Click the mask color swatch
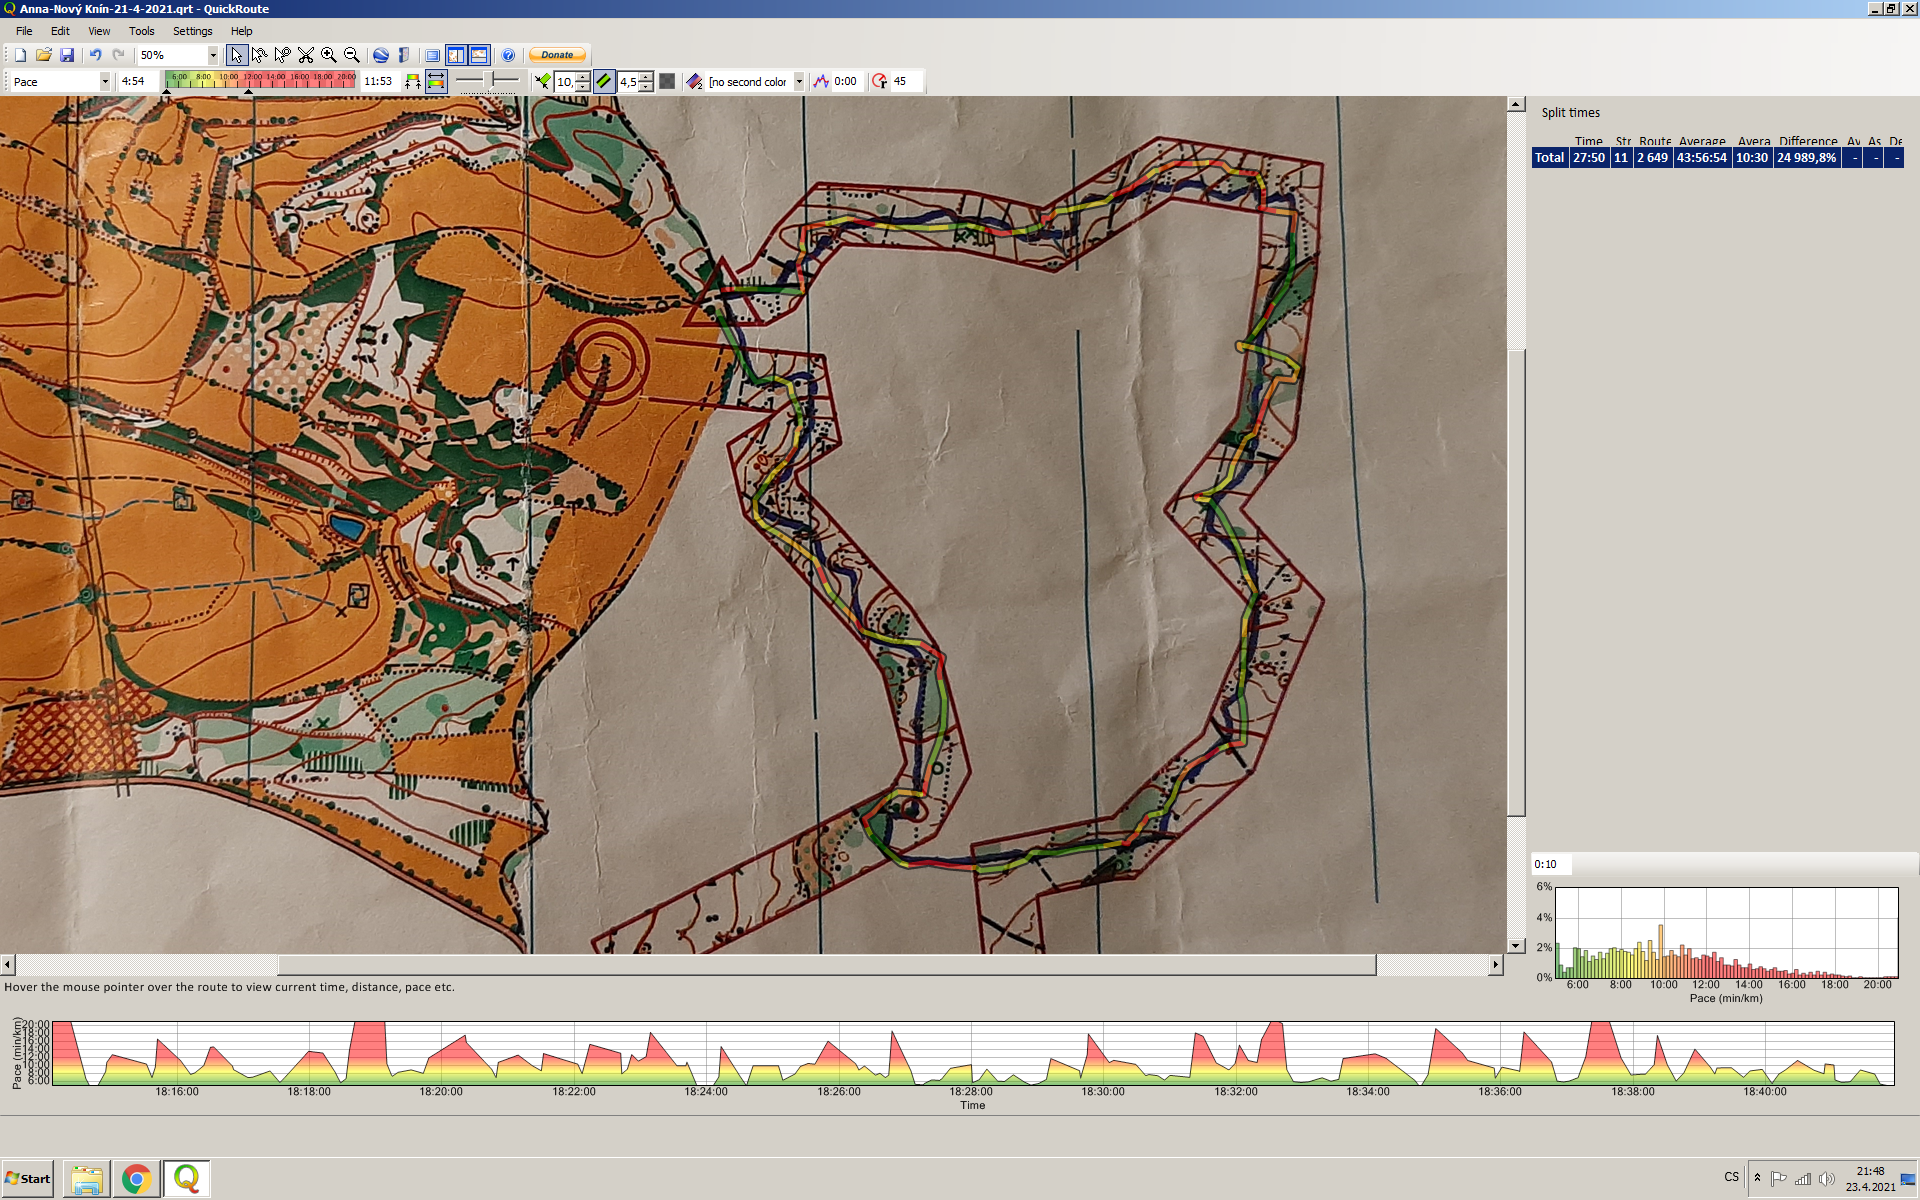Screen dimensions: 1920x1200 coord(667,82)
